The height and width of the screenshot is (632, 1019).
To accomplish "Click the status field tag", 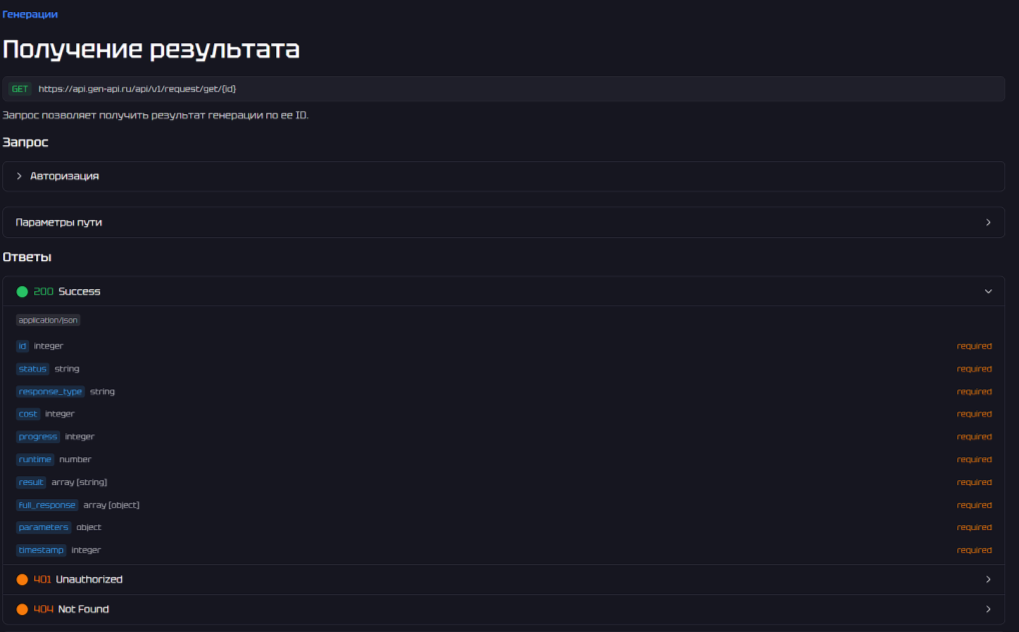I will pos(32,369).
